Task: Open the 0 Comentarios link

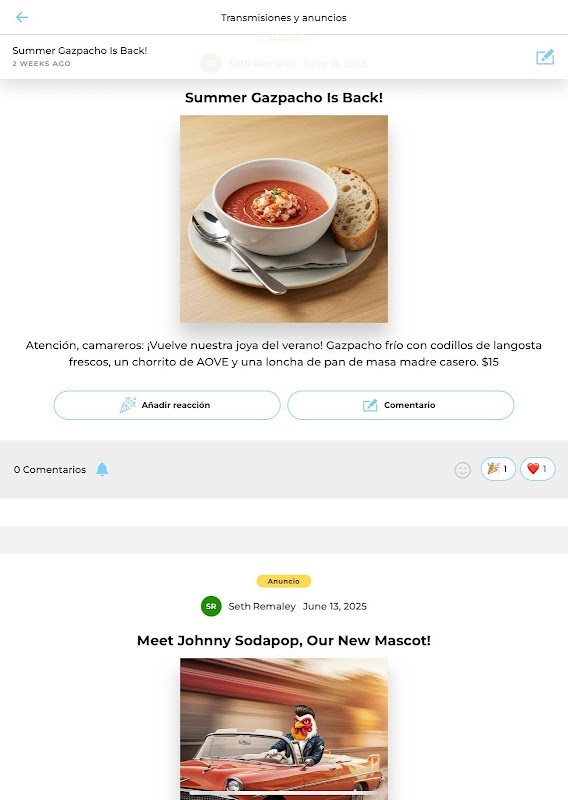Action: pos(50,469)
